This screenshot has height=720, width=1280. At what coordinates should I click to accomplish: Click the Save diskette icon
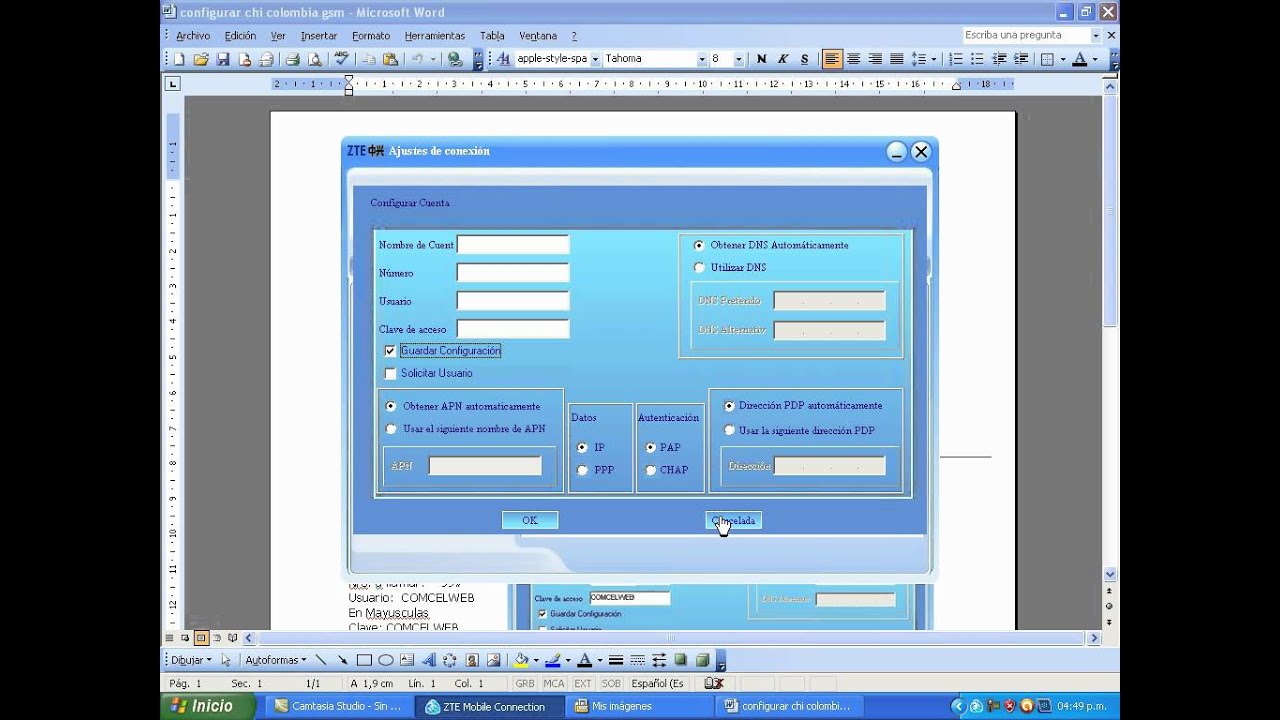[x=223, y=59]
